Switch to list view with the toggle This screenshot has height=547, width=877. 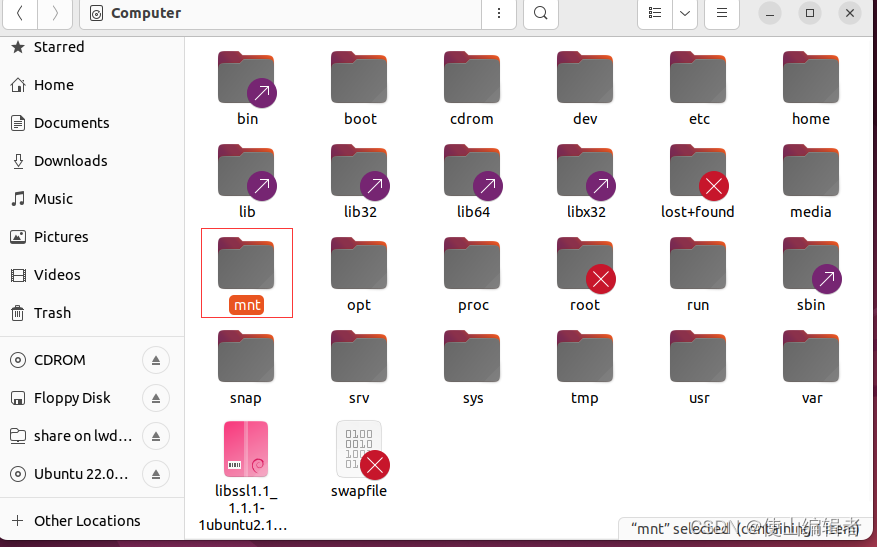tap(655, 13)
